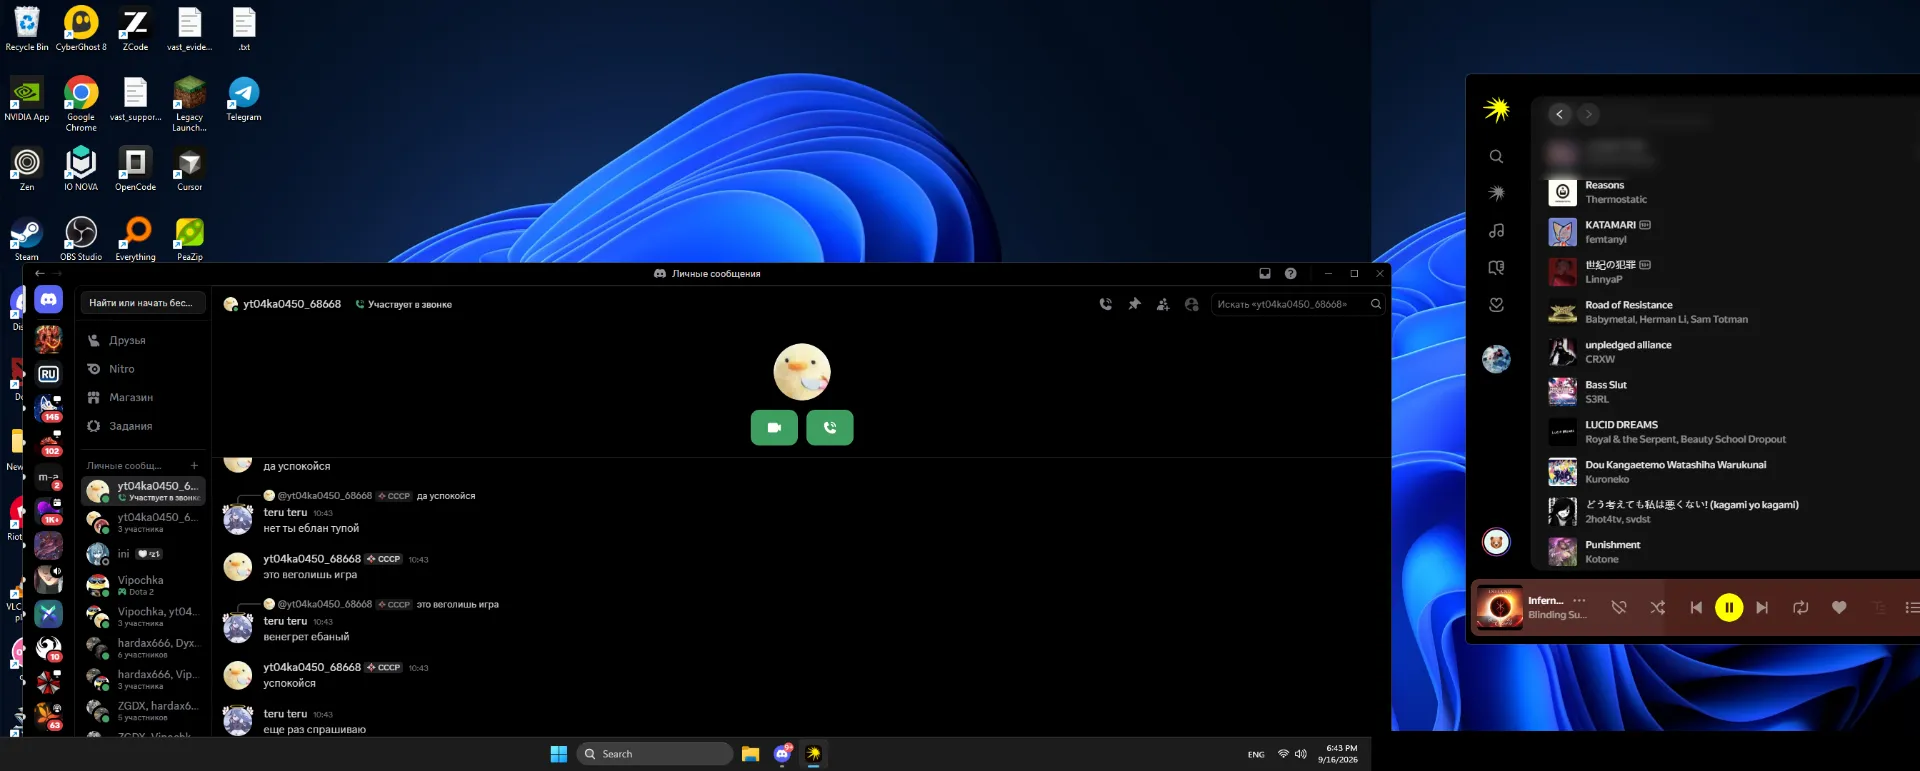The image size is (1920, 771).
Task: Open the music note section in player sidebar
Action: (x=1496, y=230)
